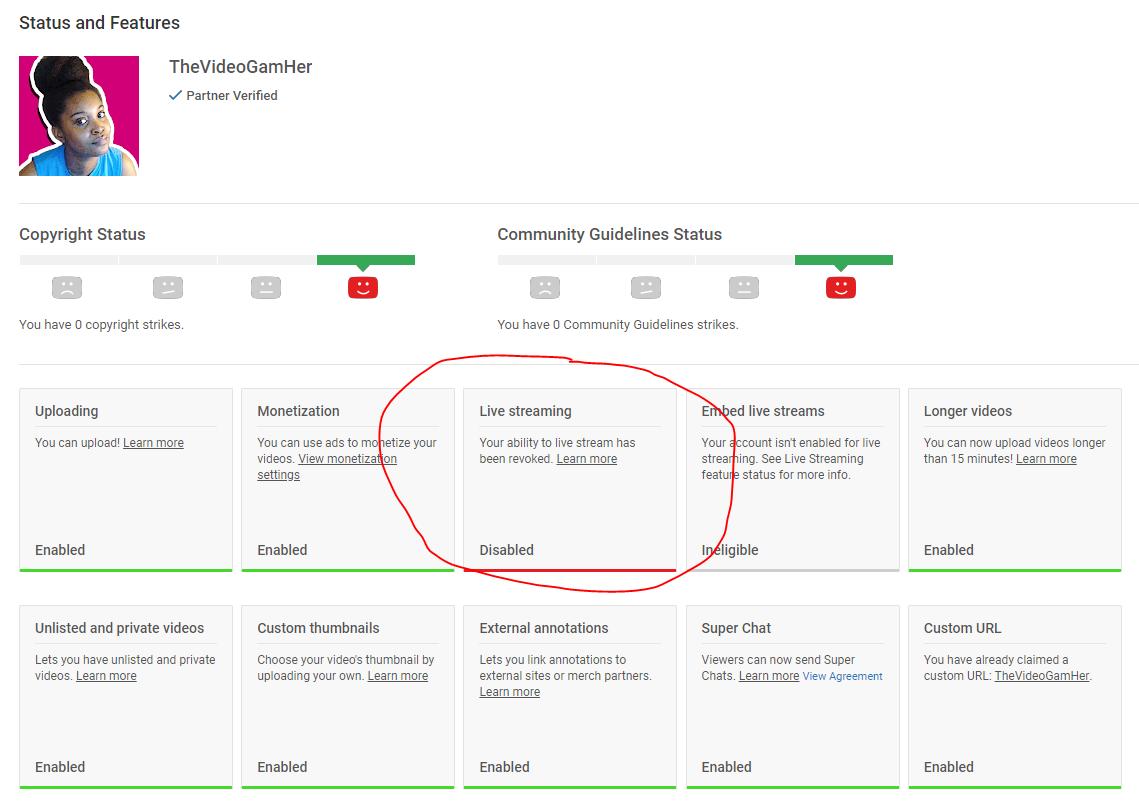The image size is (1139, 812).
Task: Click the gray neutral face under Community Guidelines Status
Action: pos(744,288)
